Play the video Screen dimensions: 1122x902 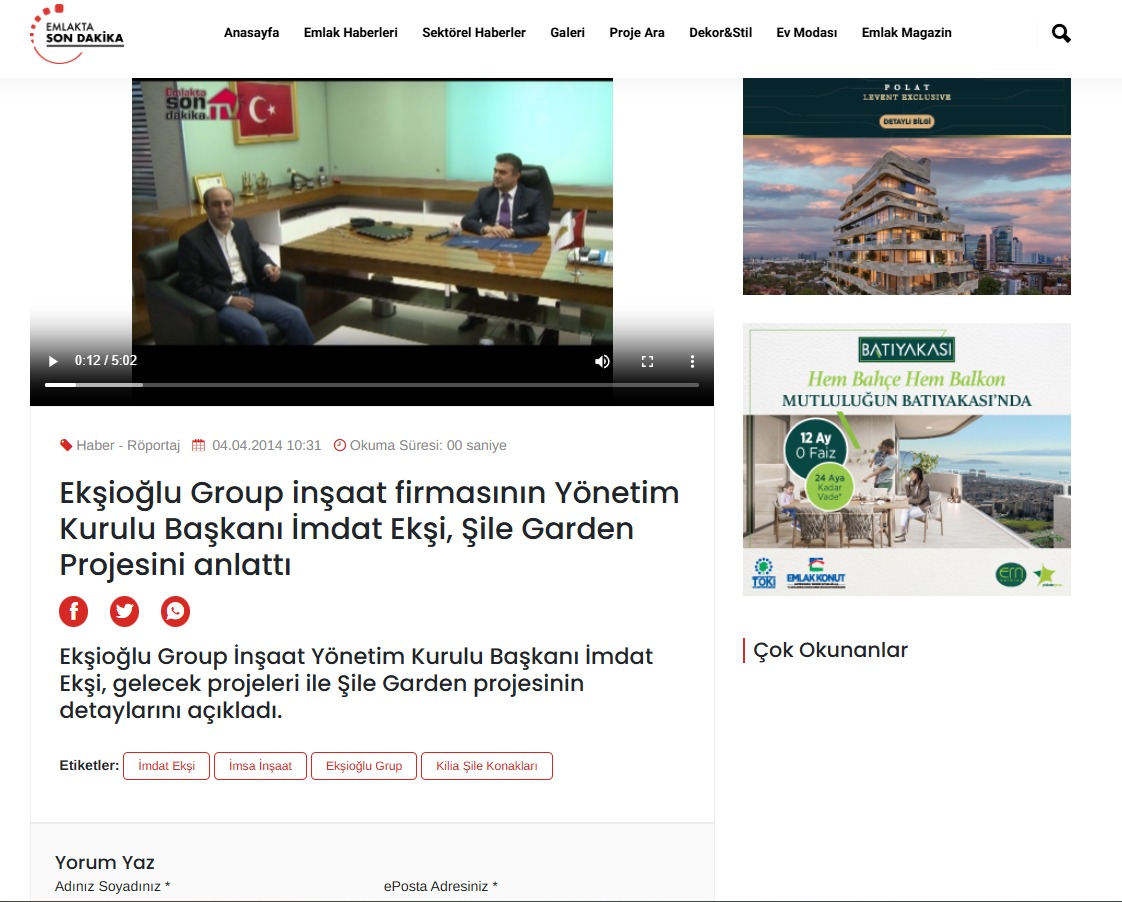[52, 361]
